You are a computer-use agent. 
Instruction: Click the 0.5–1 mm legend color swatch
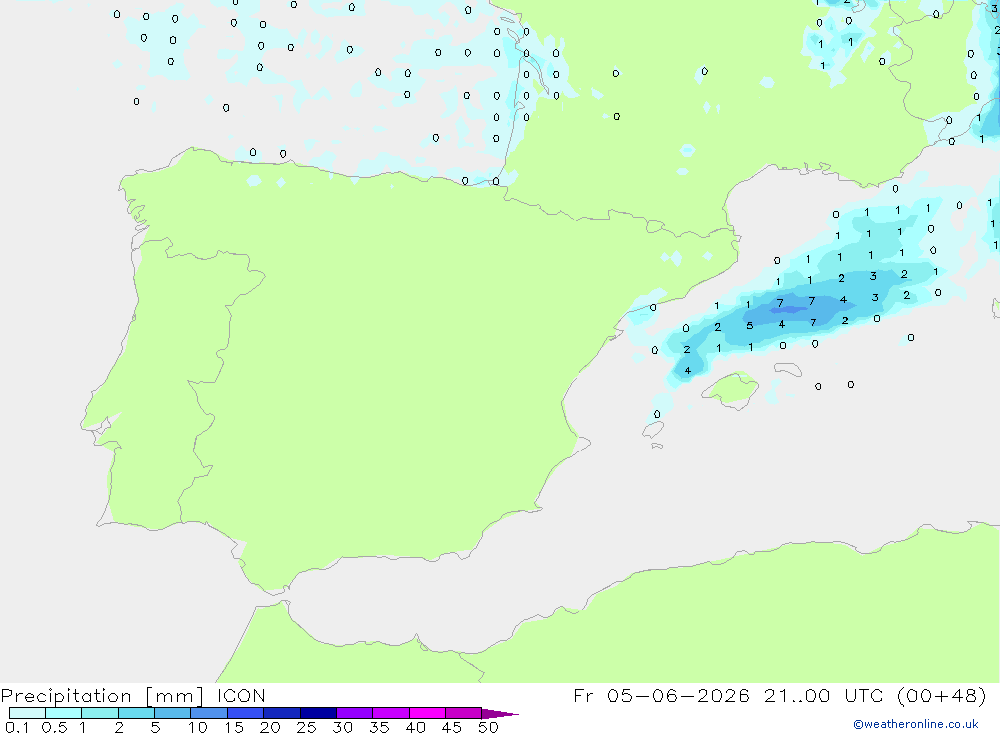[x=63, y=713]
